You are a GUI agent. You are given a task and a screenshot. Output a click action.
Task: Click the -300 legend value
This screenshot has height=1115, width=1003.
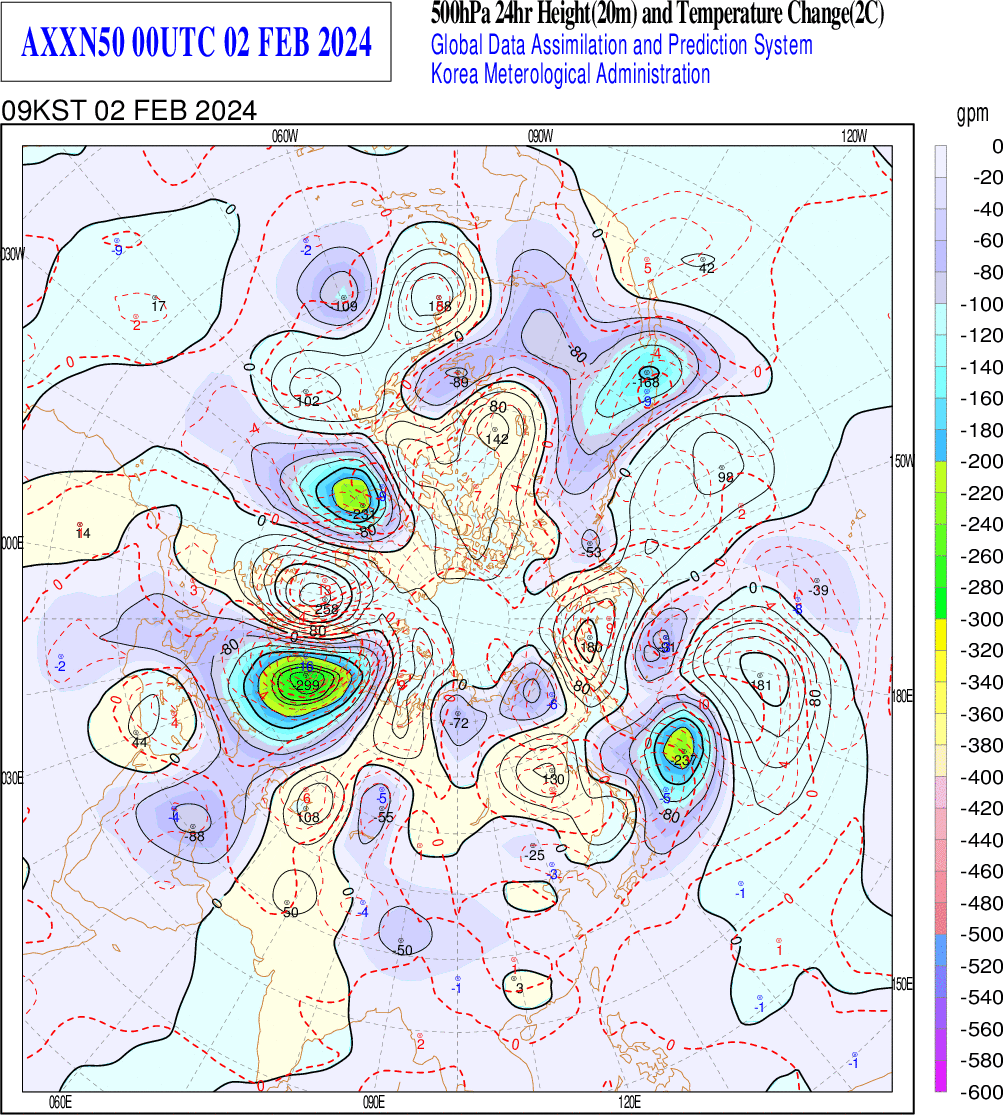coord(981,619)
